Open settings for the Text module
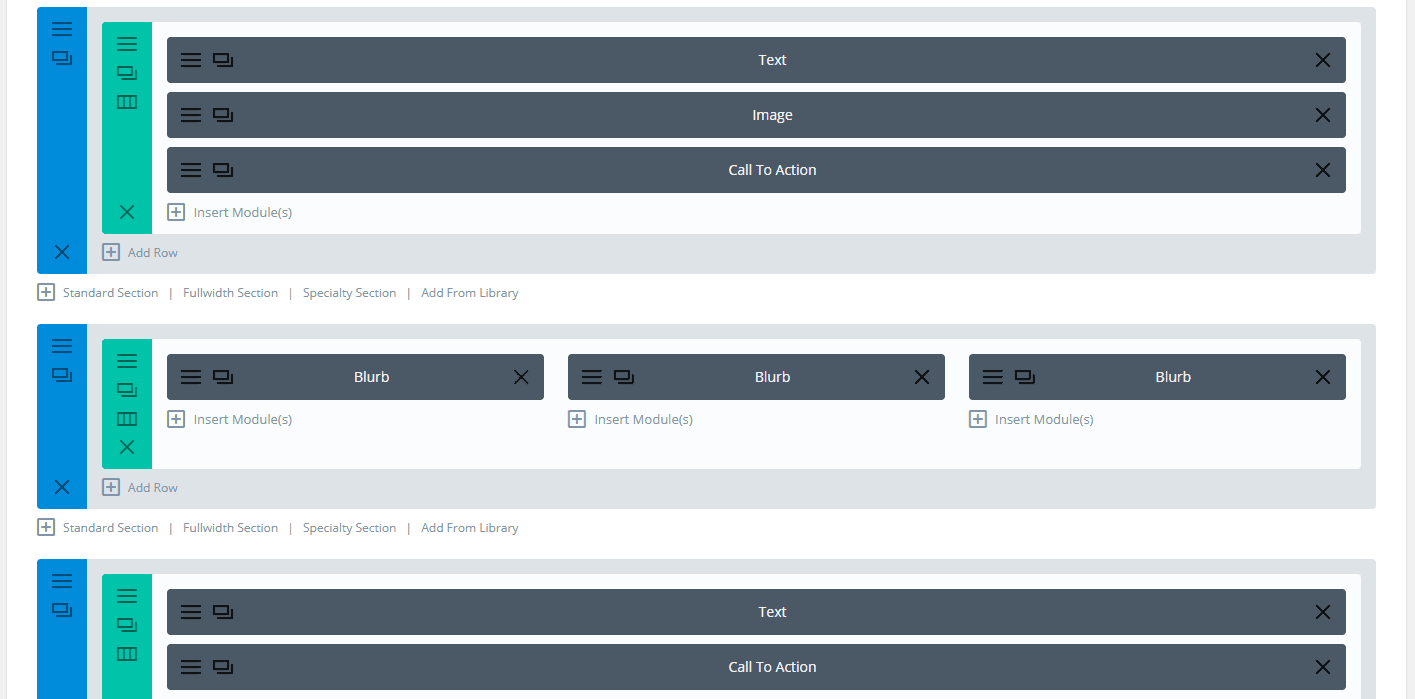The width and height of the screenshot is (1415, 699). [x=191, y=60]
